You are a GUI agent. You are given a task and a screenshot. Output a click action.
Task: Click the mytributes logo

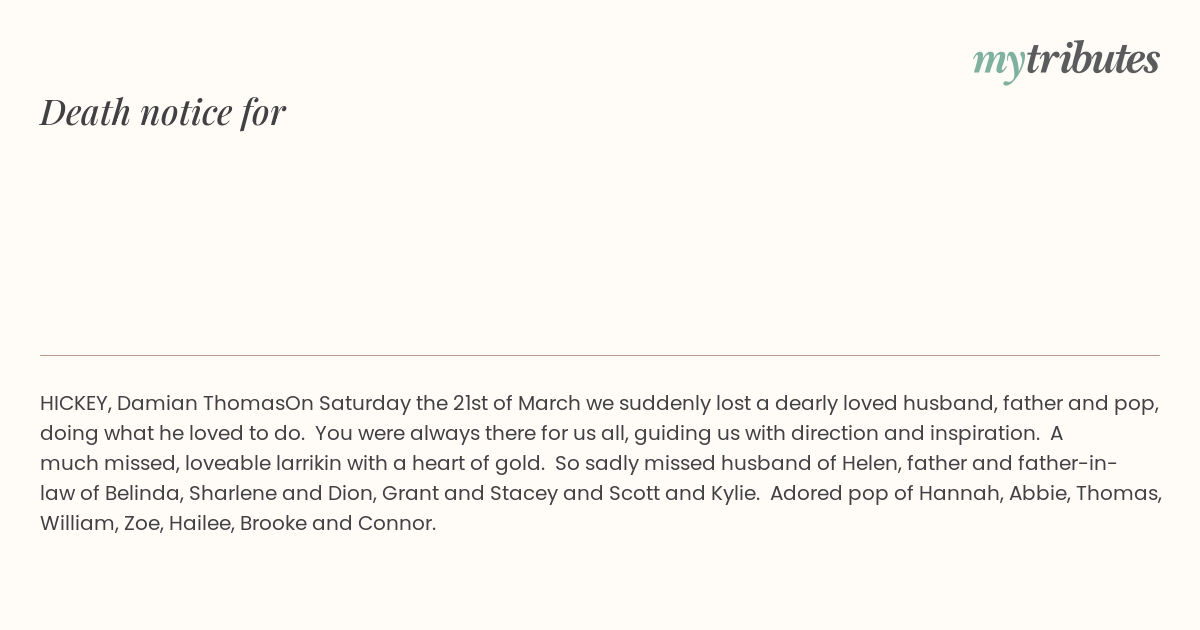tap(1066, 60)
